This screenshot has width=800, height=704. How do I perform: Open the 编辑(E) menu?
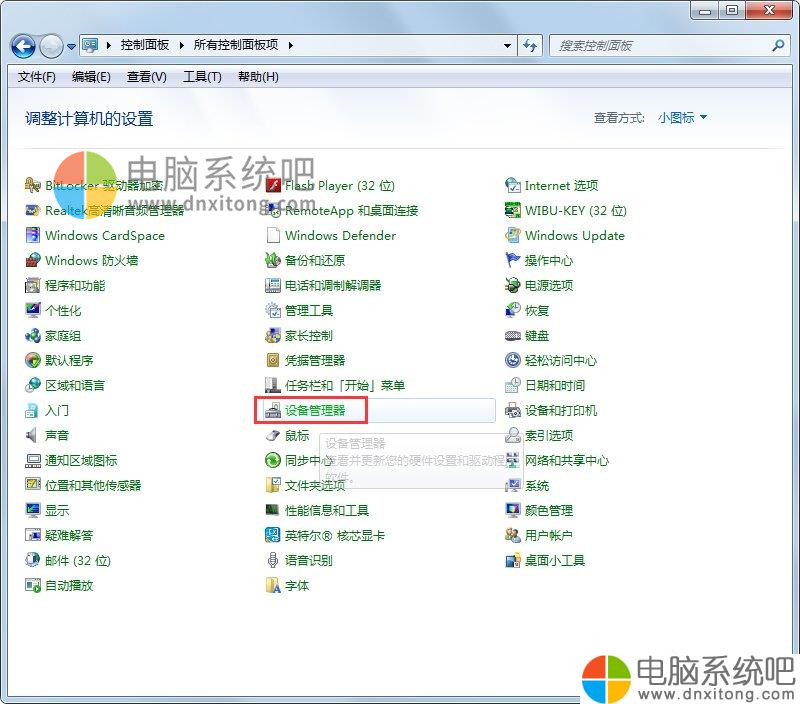[x=91, y=77]
